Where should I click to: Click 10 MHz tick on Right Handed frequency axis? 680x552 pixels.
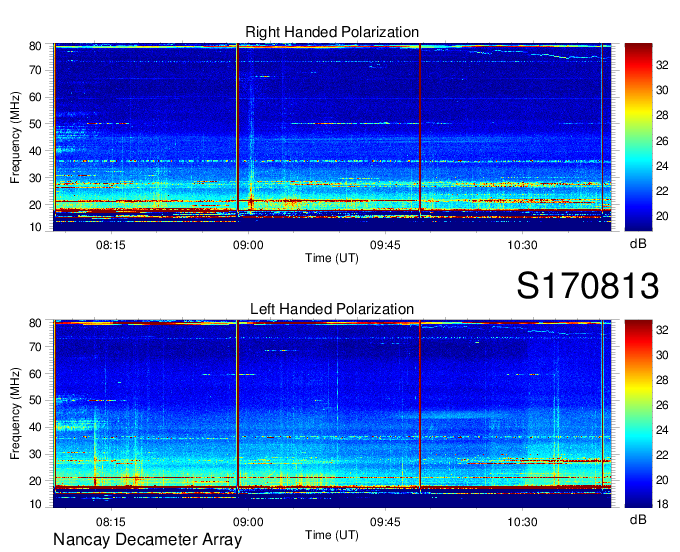tap(35, 227)
